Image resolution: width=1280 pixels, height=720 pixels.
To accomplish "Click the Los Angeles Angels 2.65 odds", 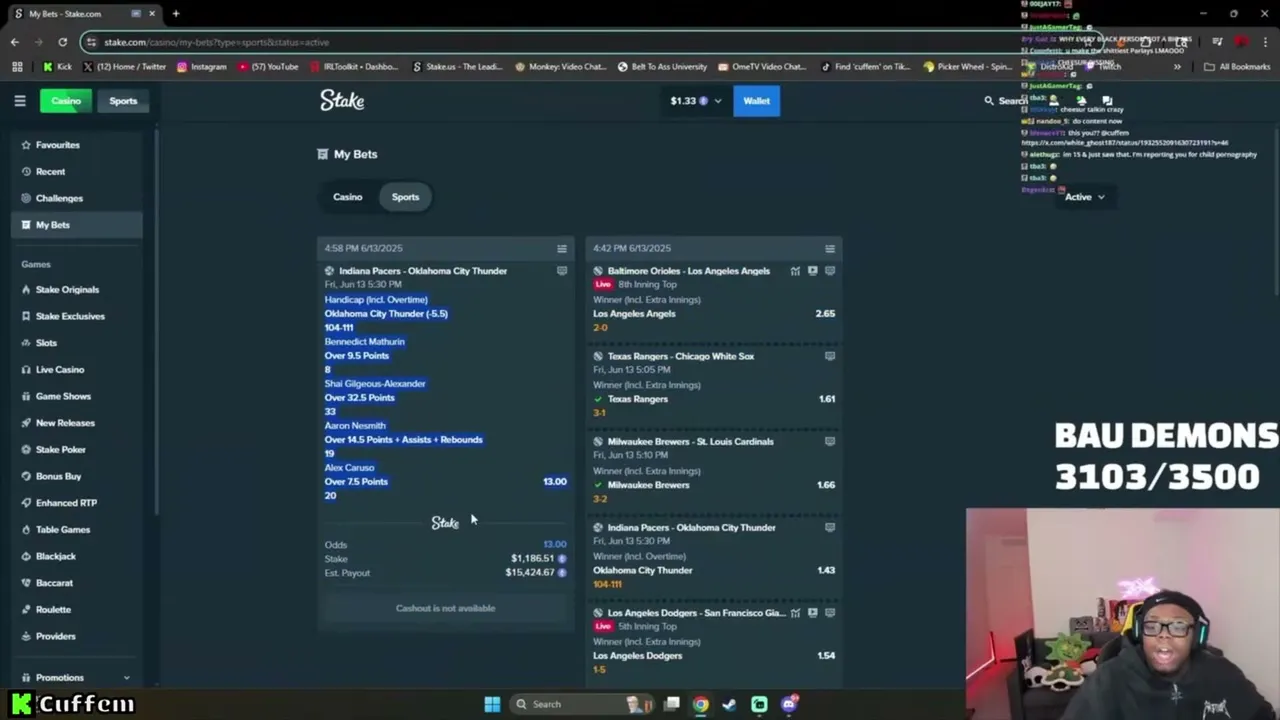I will 825,314.
